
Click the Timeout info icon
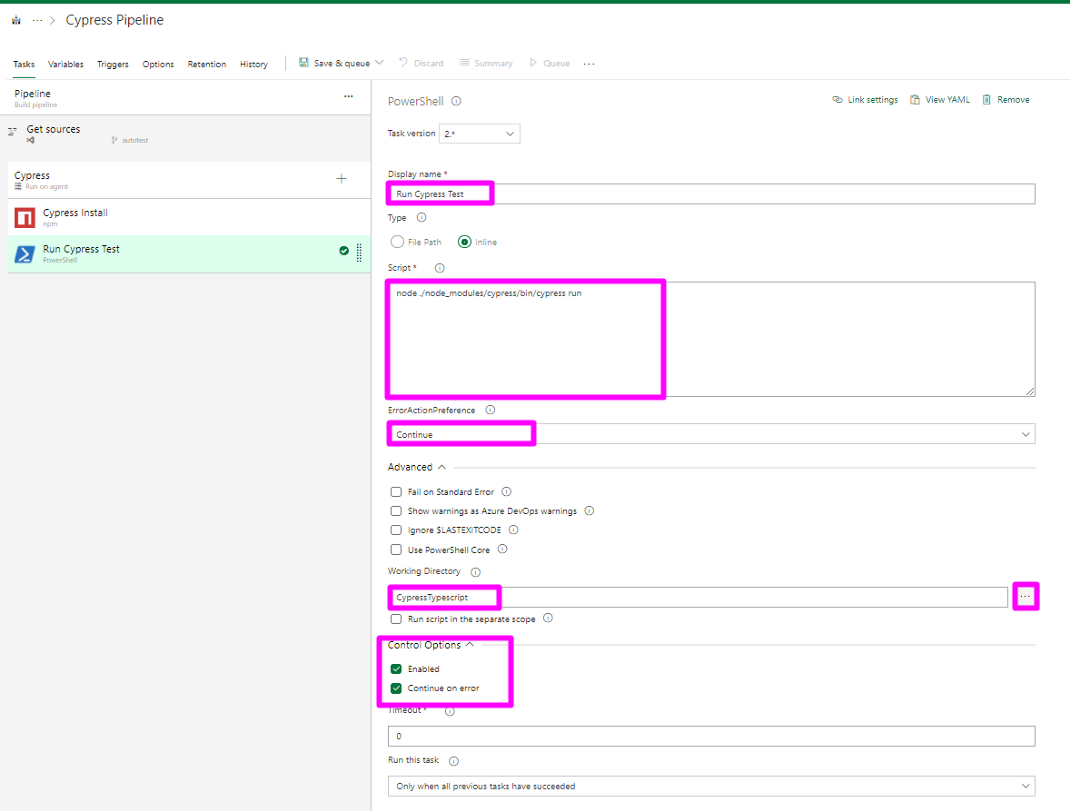[x=450, y=711]
